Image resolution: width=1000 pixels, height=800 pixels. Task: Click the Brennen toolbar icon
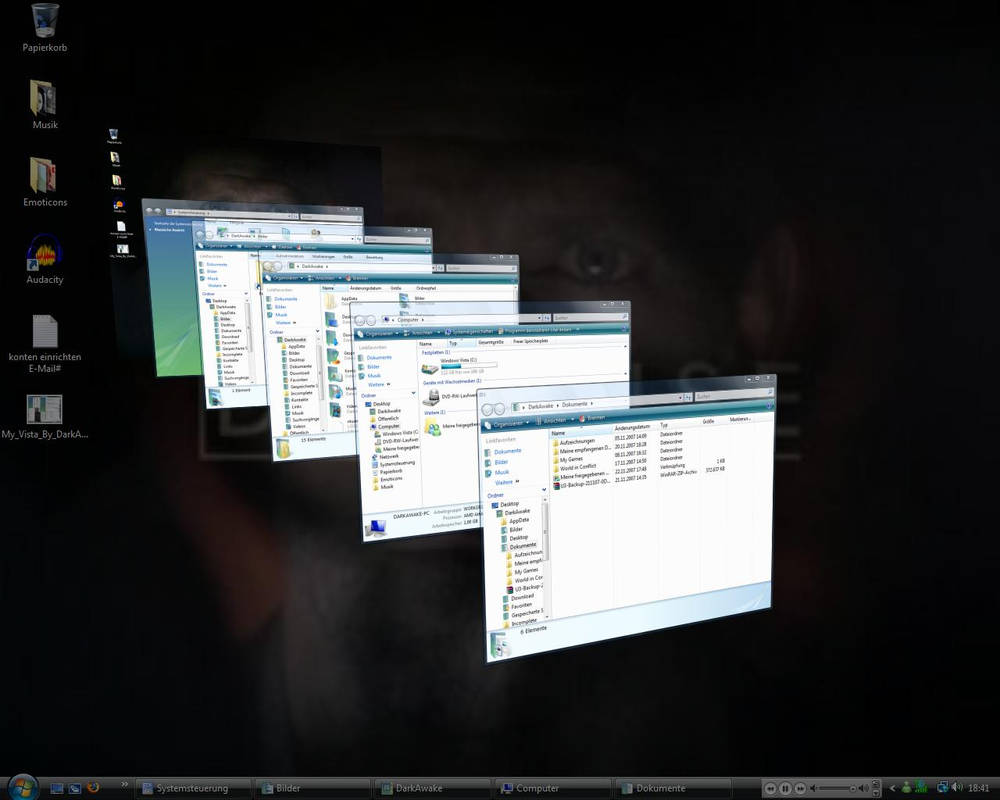tap(592, 418)
